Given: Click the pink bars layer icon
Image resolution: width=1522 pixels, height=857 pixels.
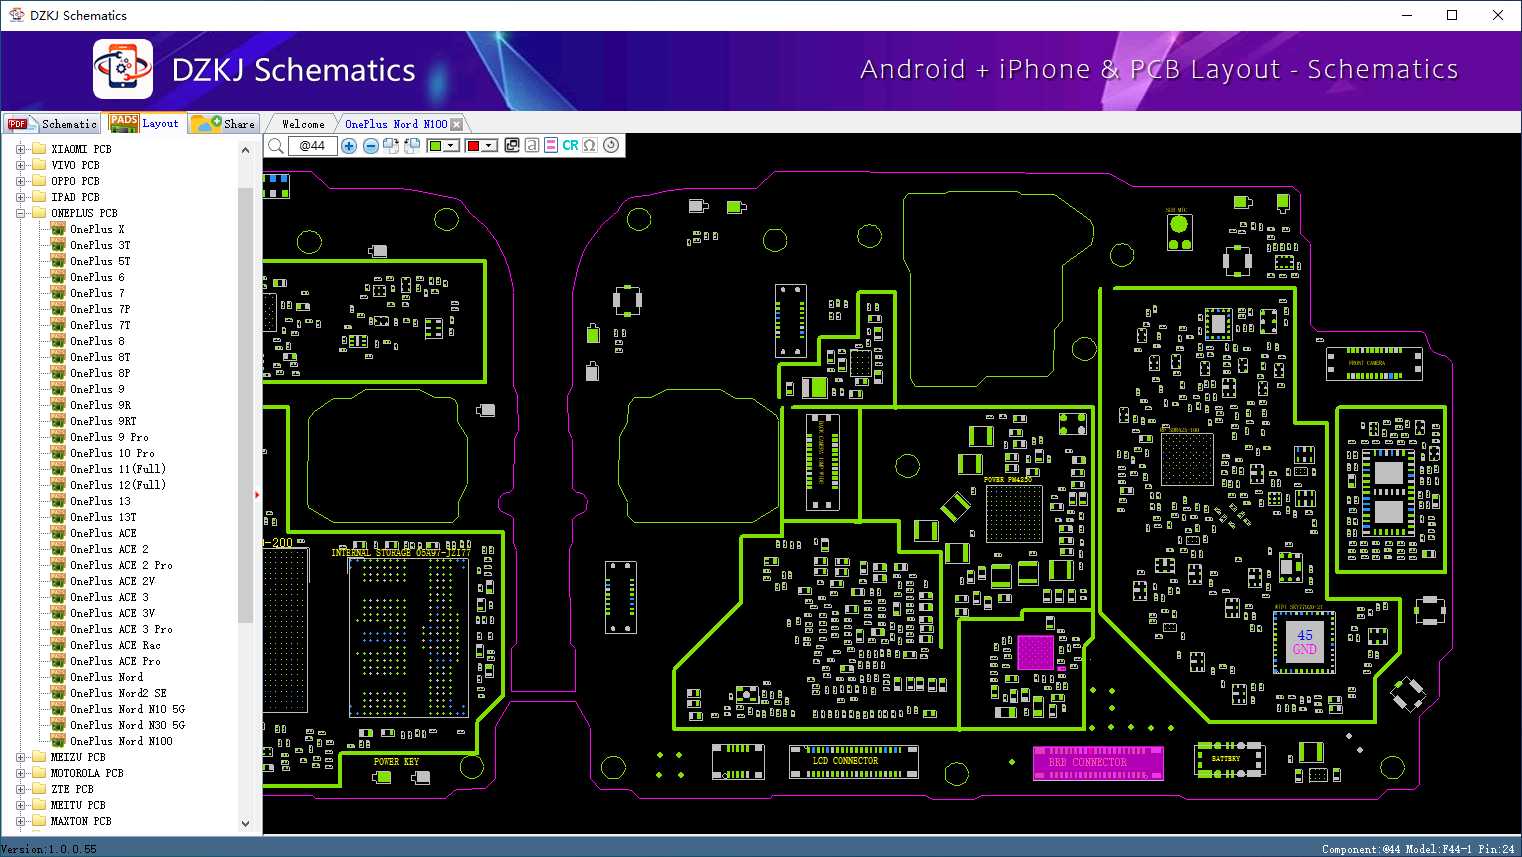Looking at the screenshot, I should tap(551, 146).
